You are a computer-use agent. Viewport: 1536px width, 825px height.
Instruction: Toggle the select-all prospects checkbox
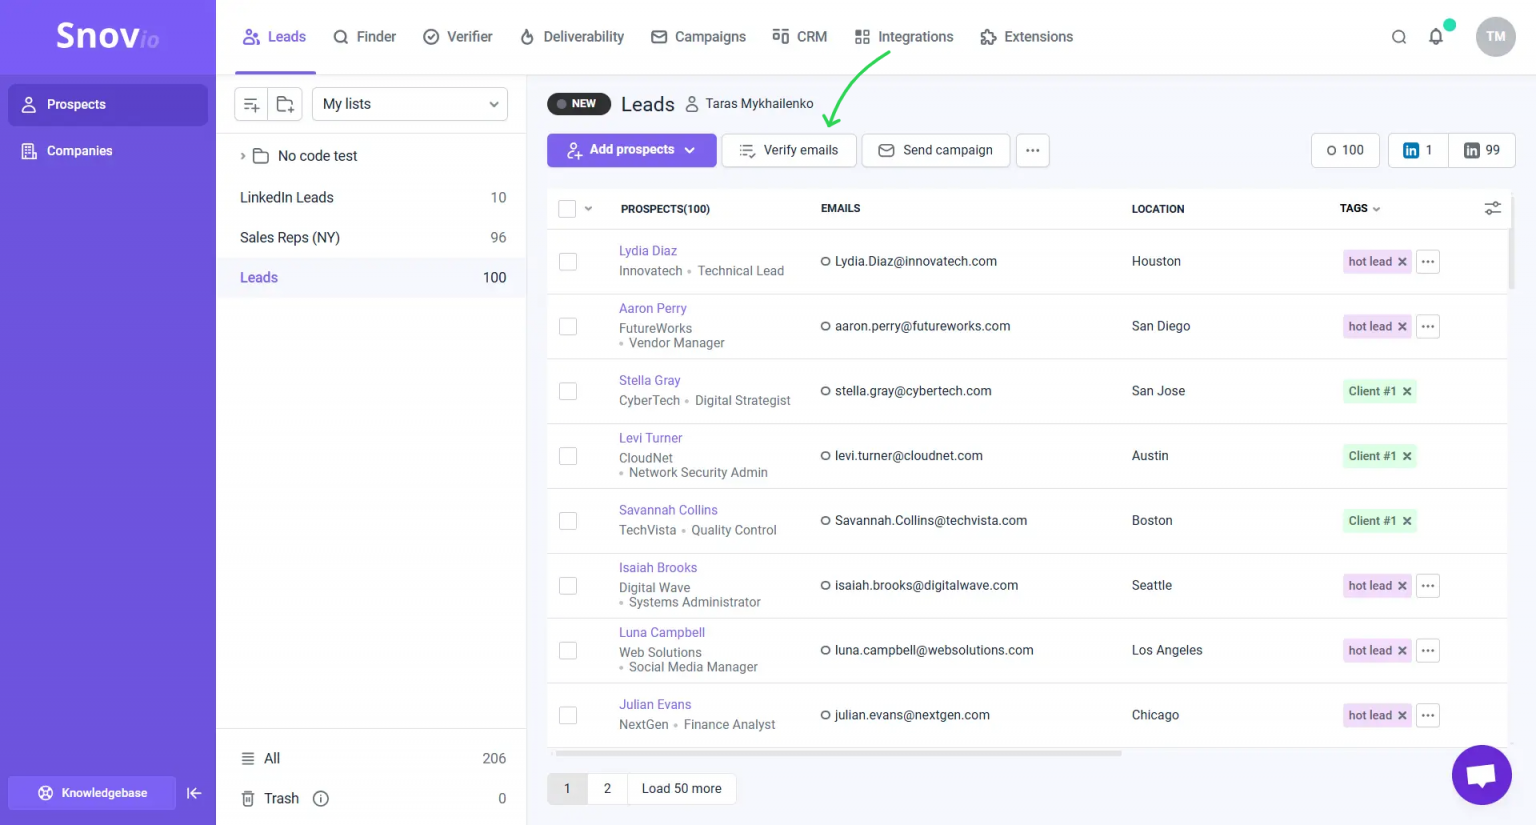pos(567,208)
